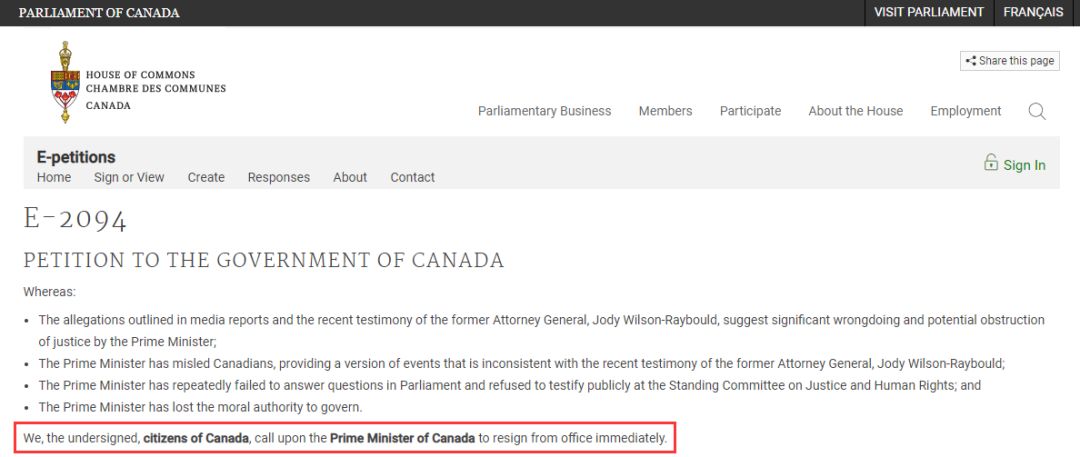Click the share icon in Share this page
Viewport: 1080px width, 457px height.
pyautogui.click(x=970, y=61)
